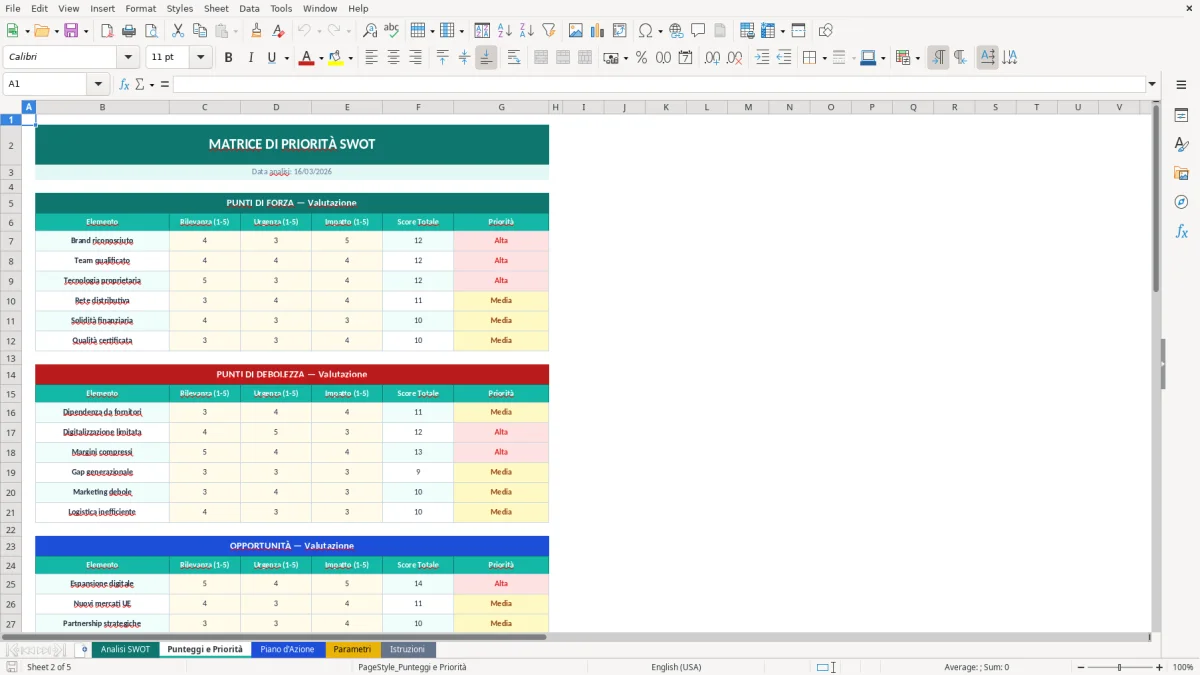1200x675 pixels.
Task: Open Function Wizard beside the Name Box
Action: [124, 84]
